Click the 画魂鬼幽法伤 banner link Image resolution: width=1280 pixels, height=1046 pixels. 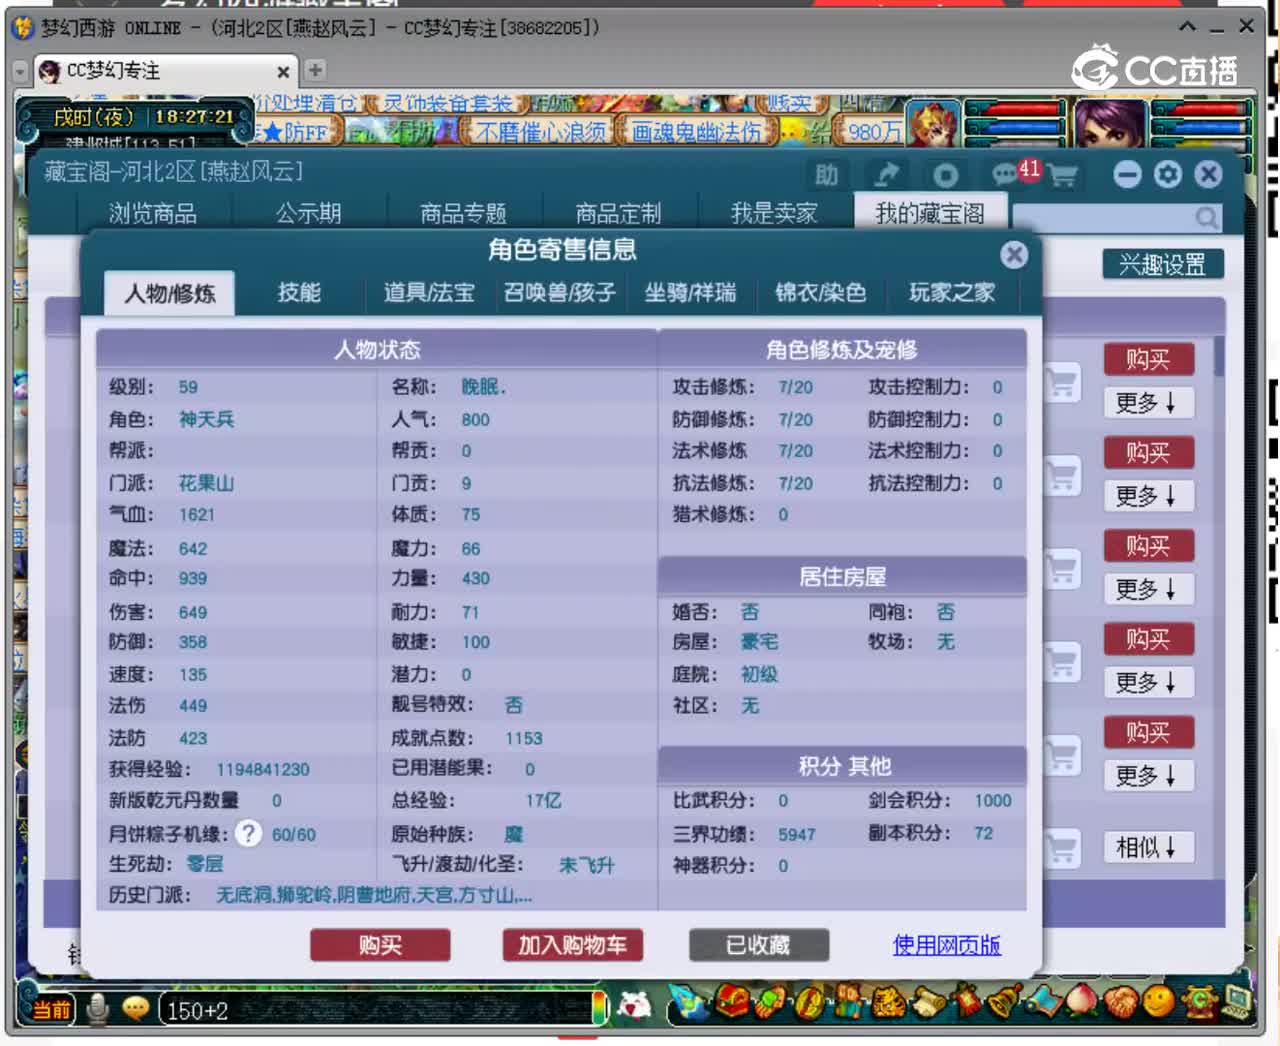click(696, 132)
